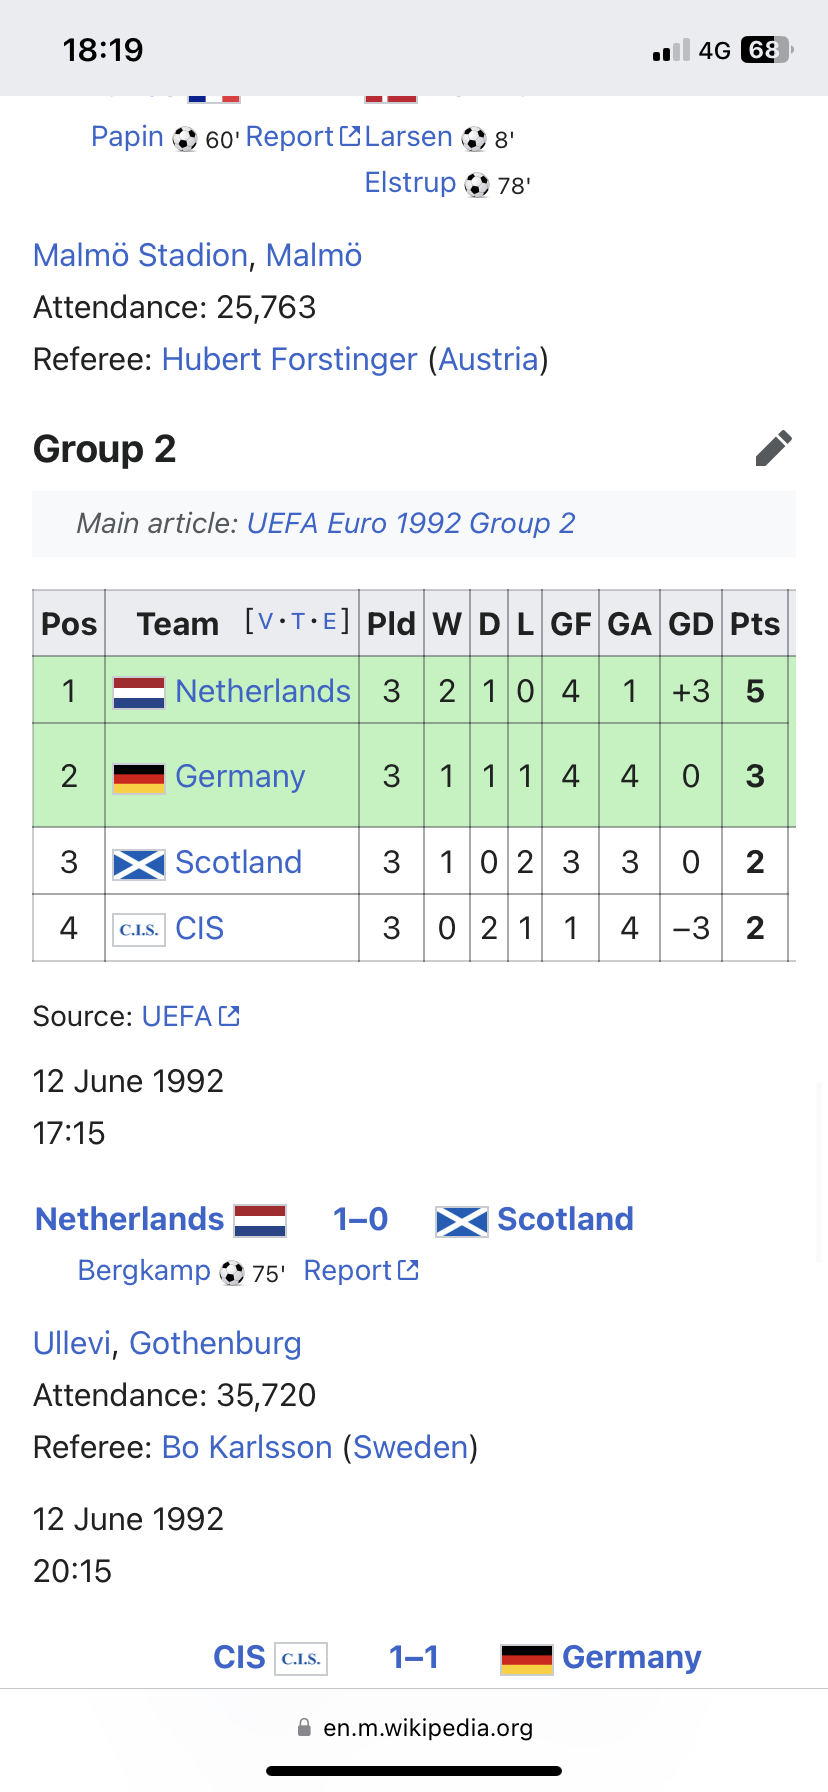
Task: Open Hubert Forstinger referee link
Action: click(x=289, y=360)
